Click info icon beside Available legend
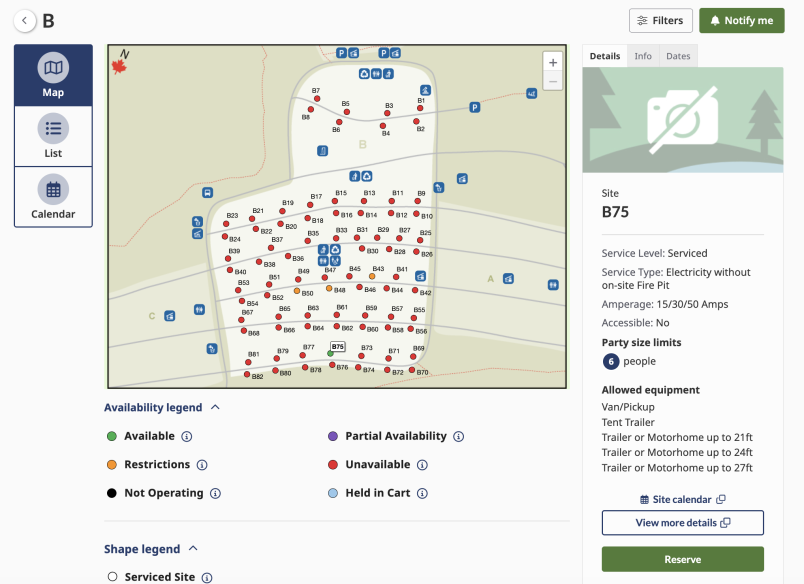Viewport: 804px width, 584px height. point(187,436)
